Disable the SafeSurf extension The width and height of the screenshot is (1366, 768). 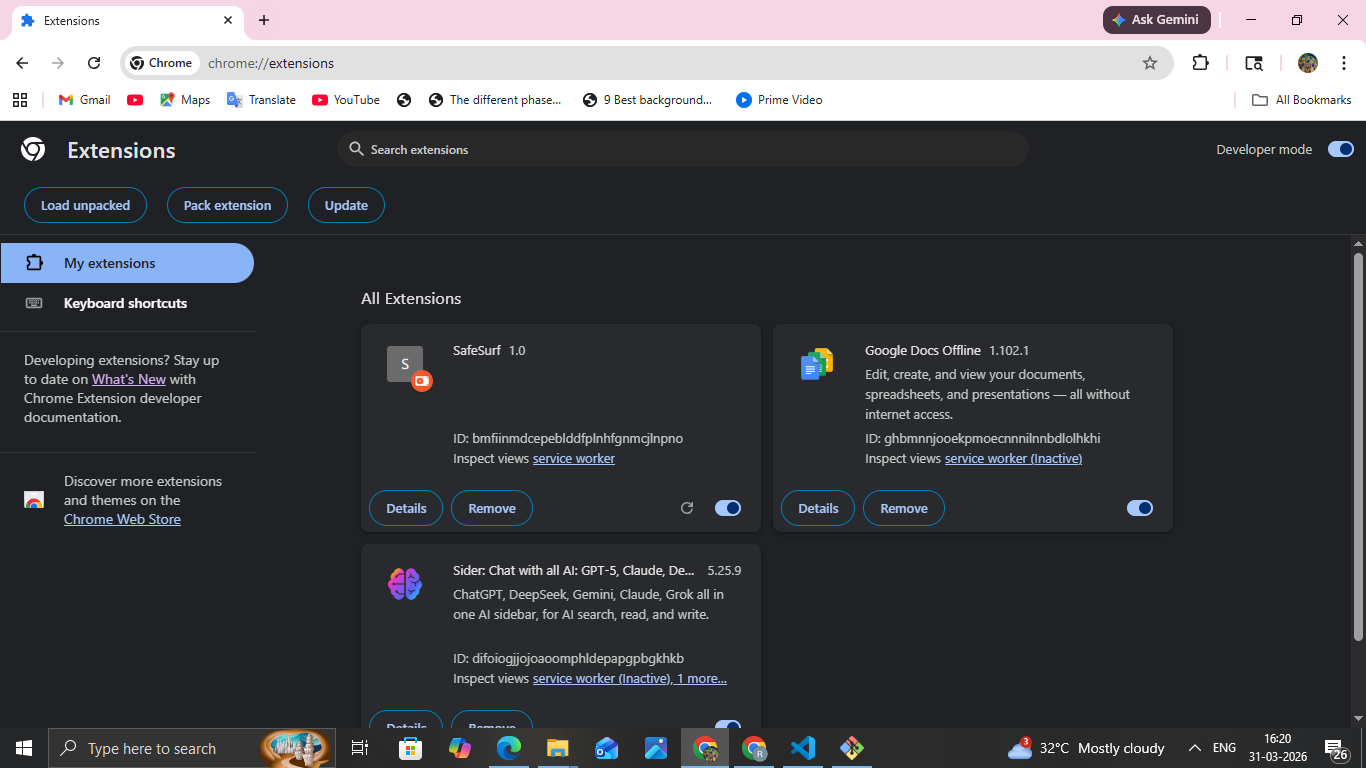click(x=728, y=508)
